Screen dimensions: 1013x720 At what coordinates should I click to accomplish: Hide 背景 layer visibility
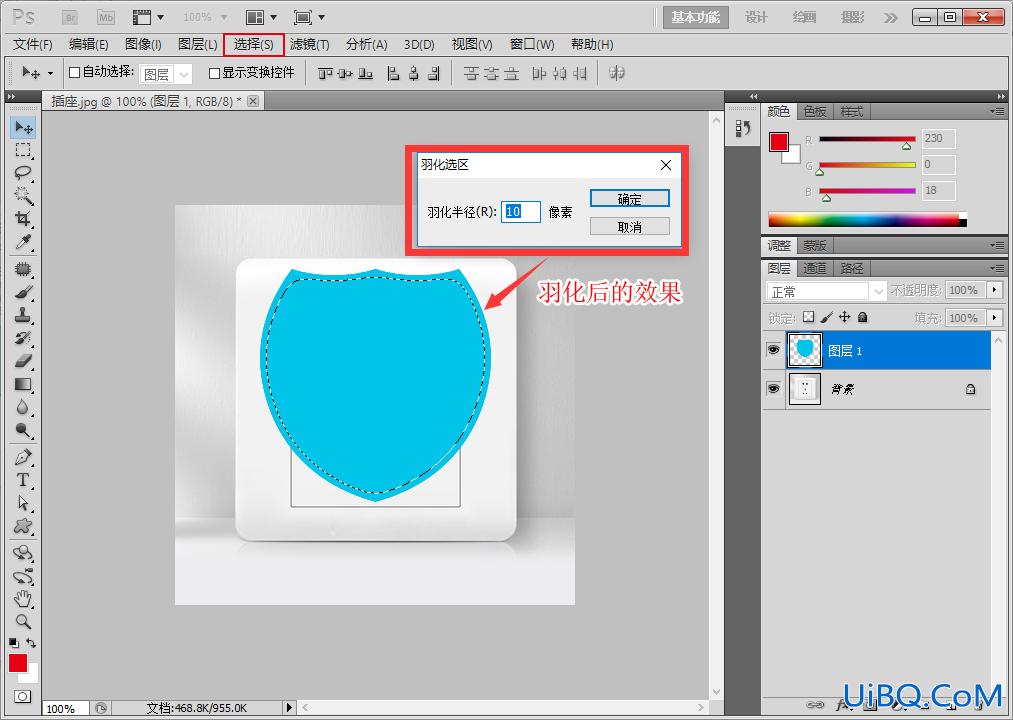pos(773,388)
